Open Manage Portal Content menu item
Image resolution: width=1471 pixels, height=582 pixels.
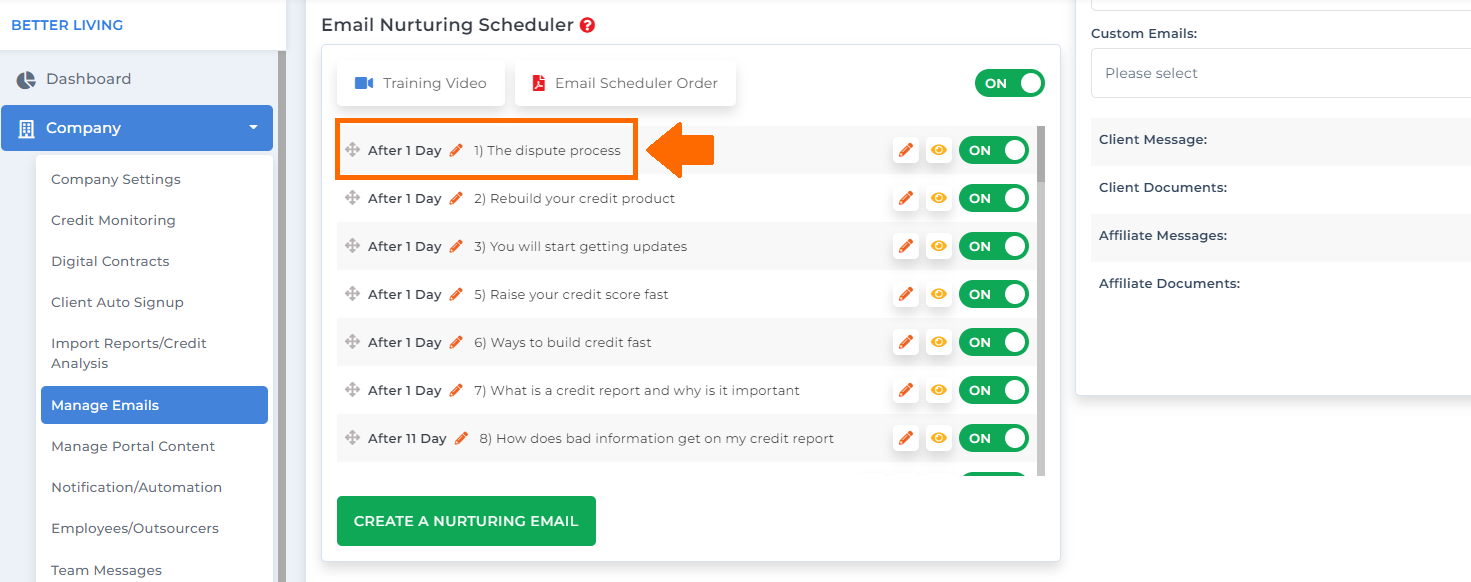point(133,446)
